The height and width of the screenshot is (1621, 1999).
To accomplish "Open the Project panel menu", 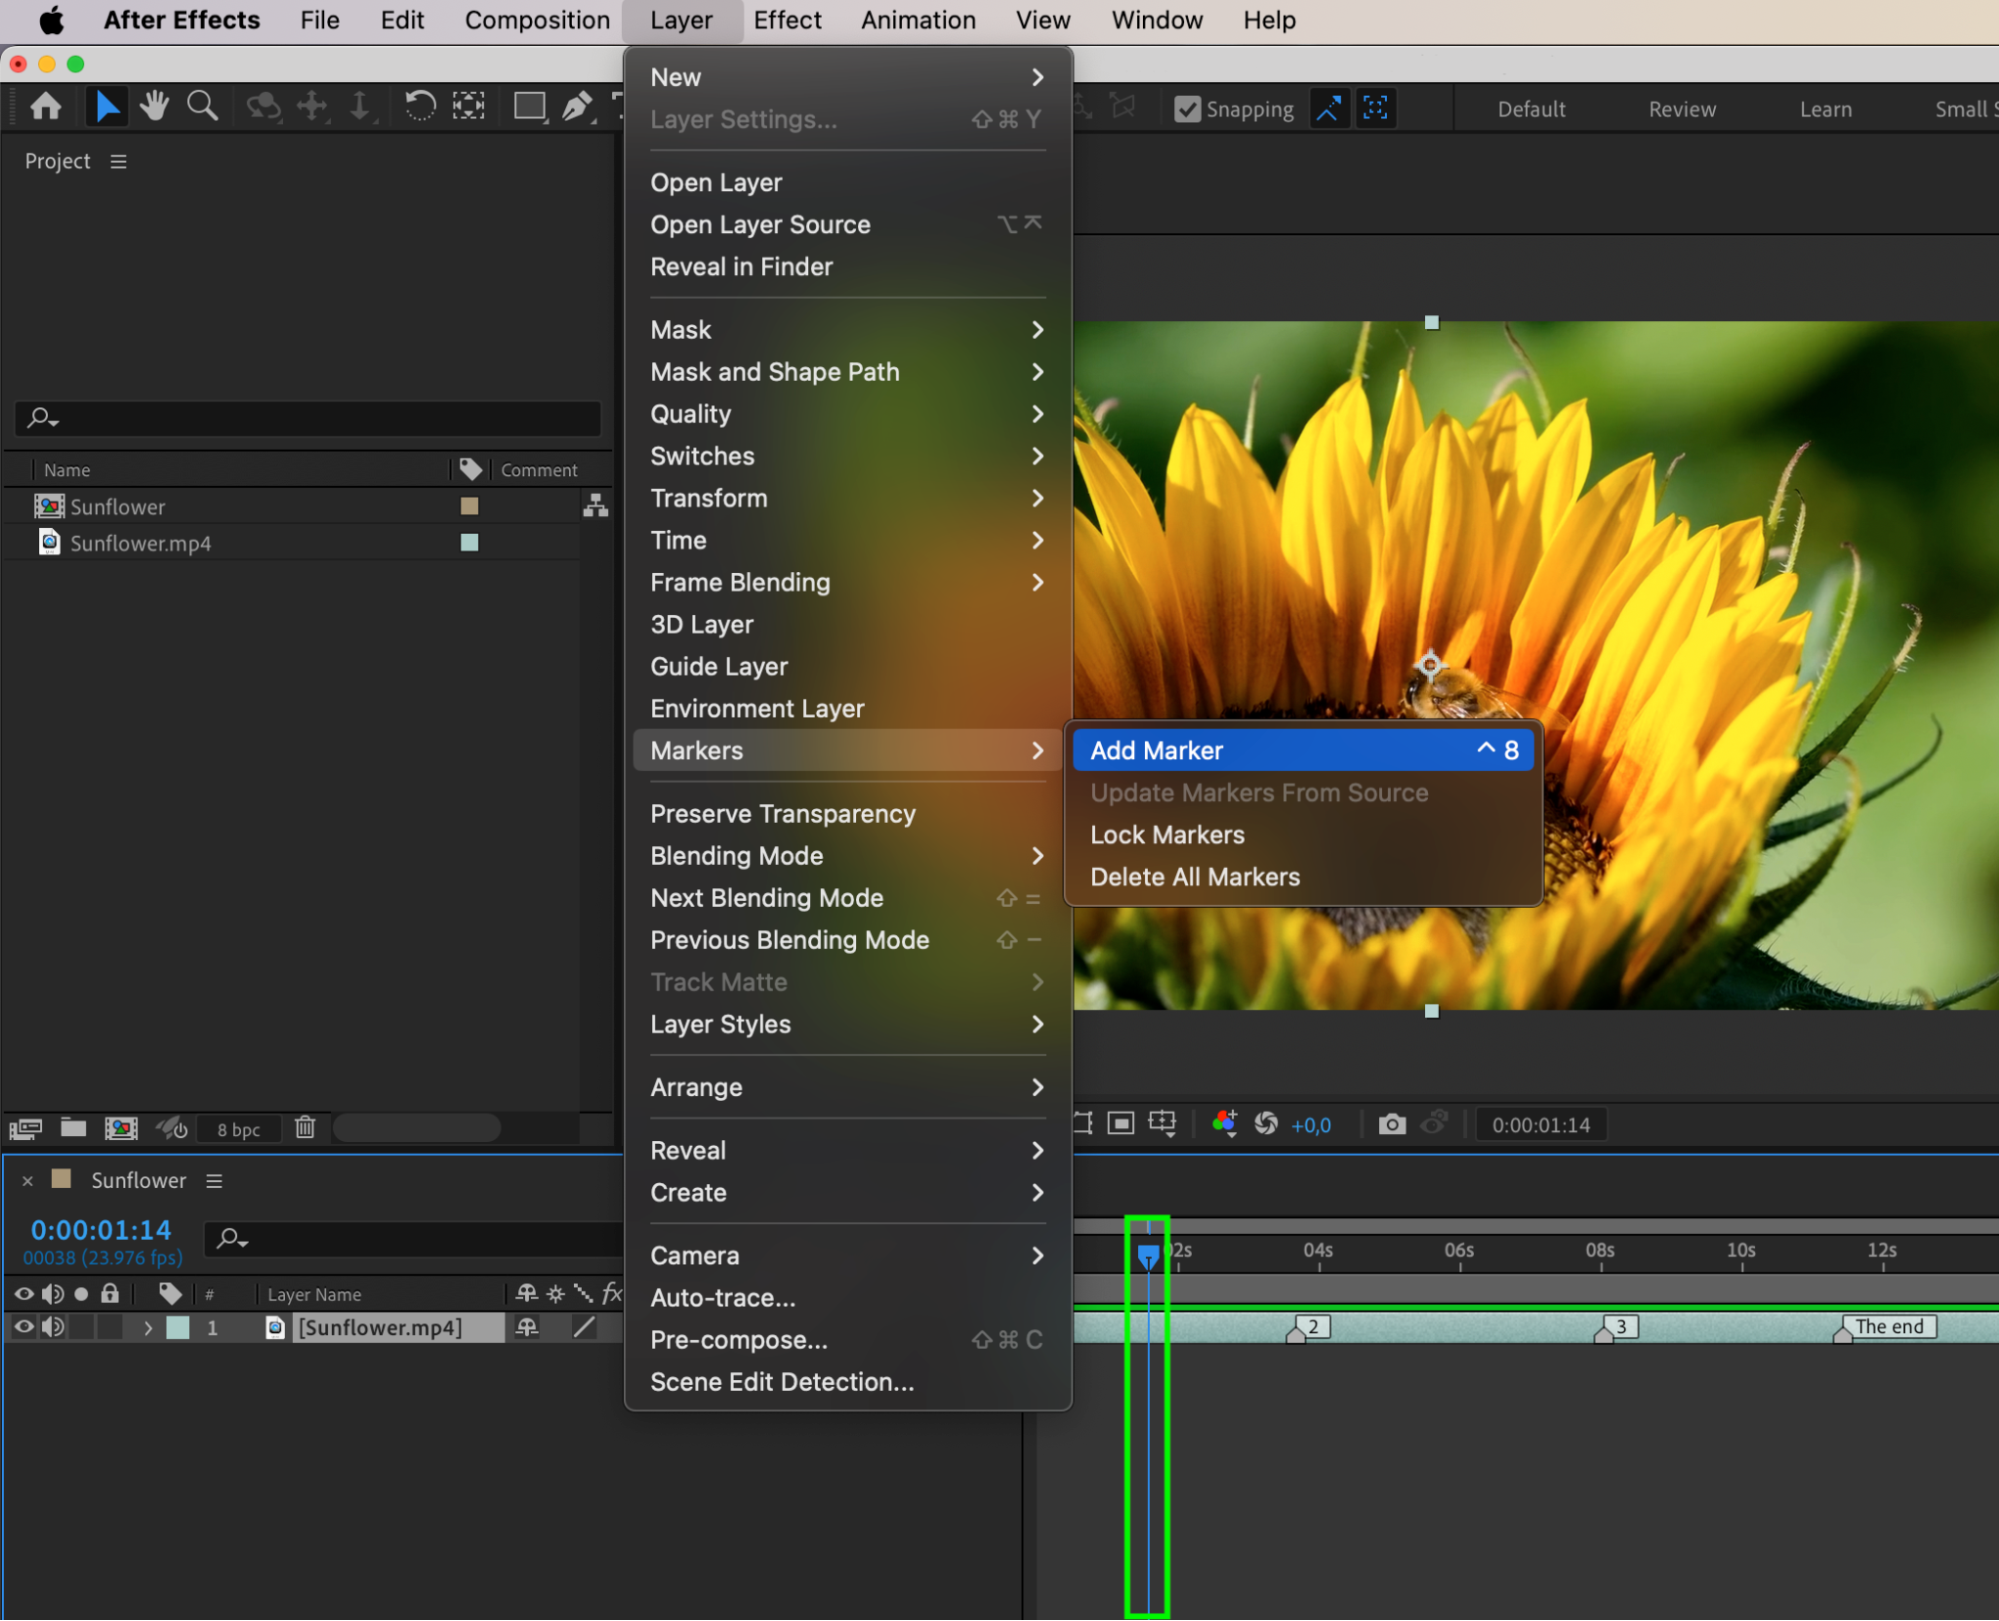I will pos(118,161).
